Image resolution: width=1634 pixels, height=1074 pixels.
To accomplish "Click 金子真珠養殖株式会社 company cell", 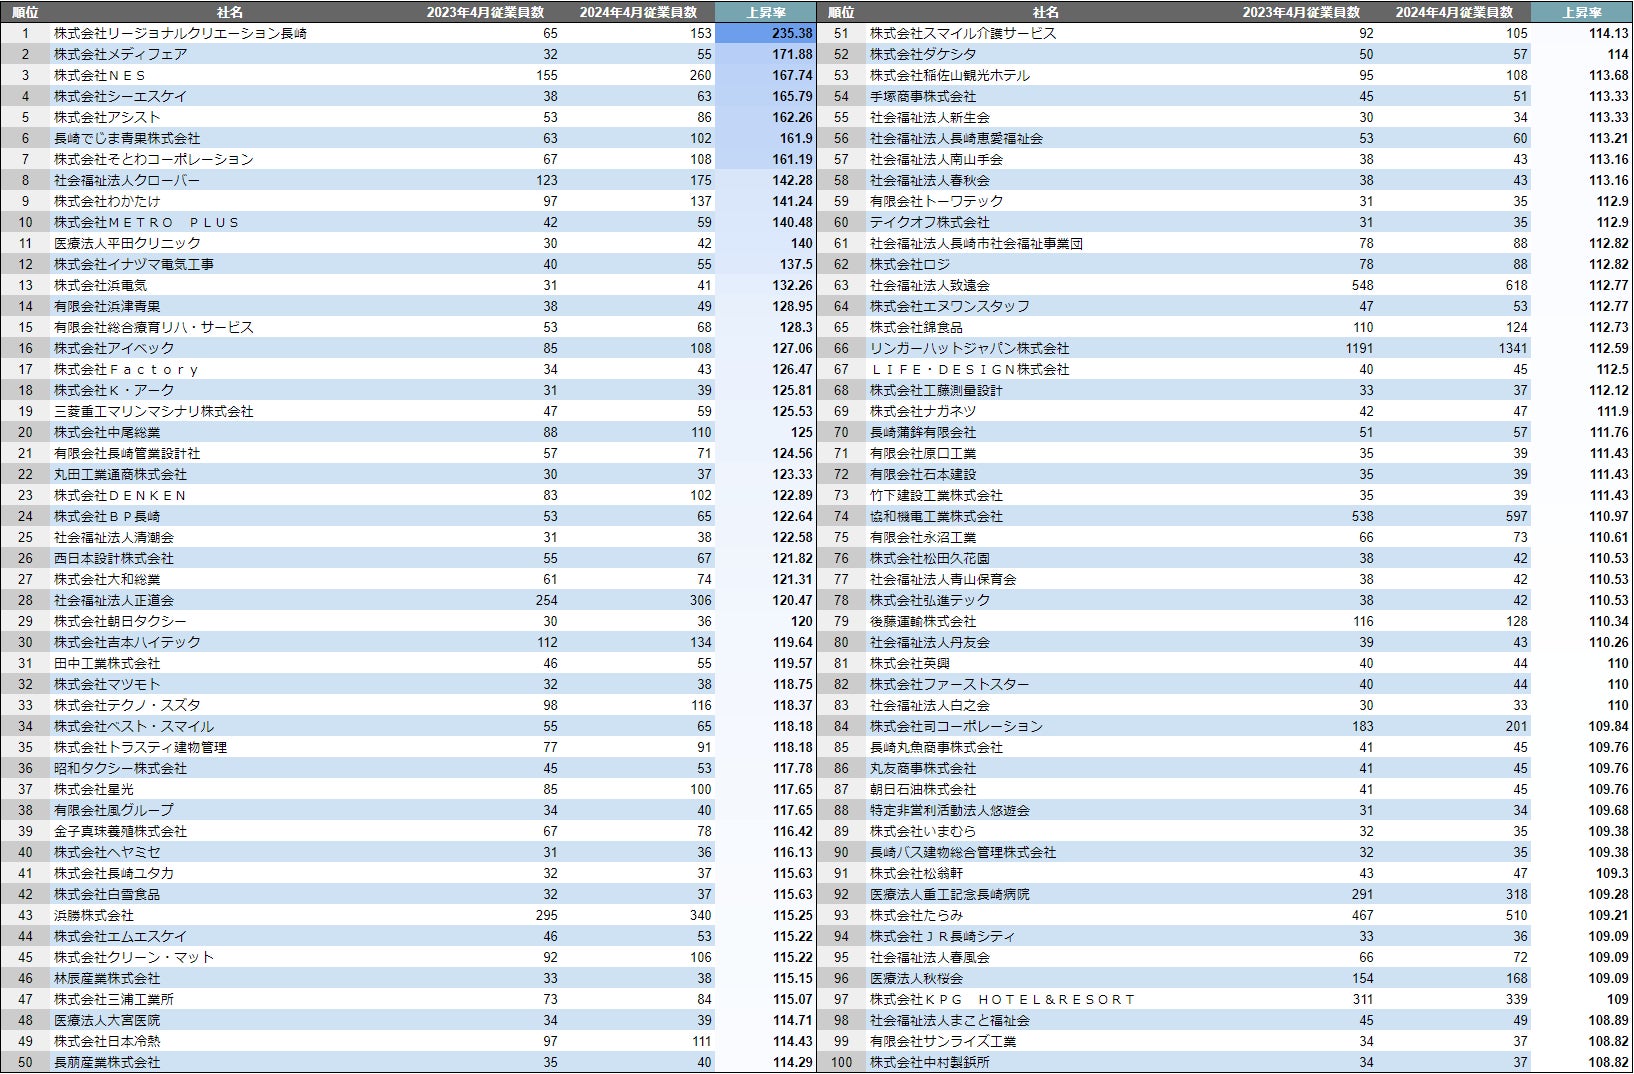I will click(x=120, y=831).
